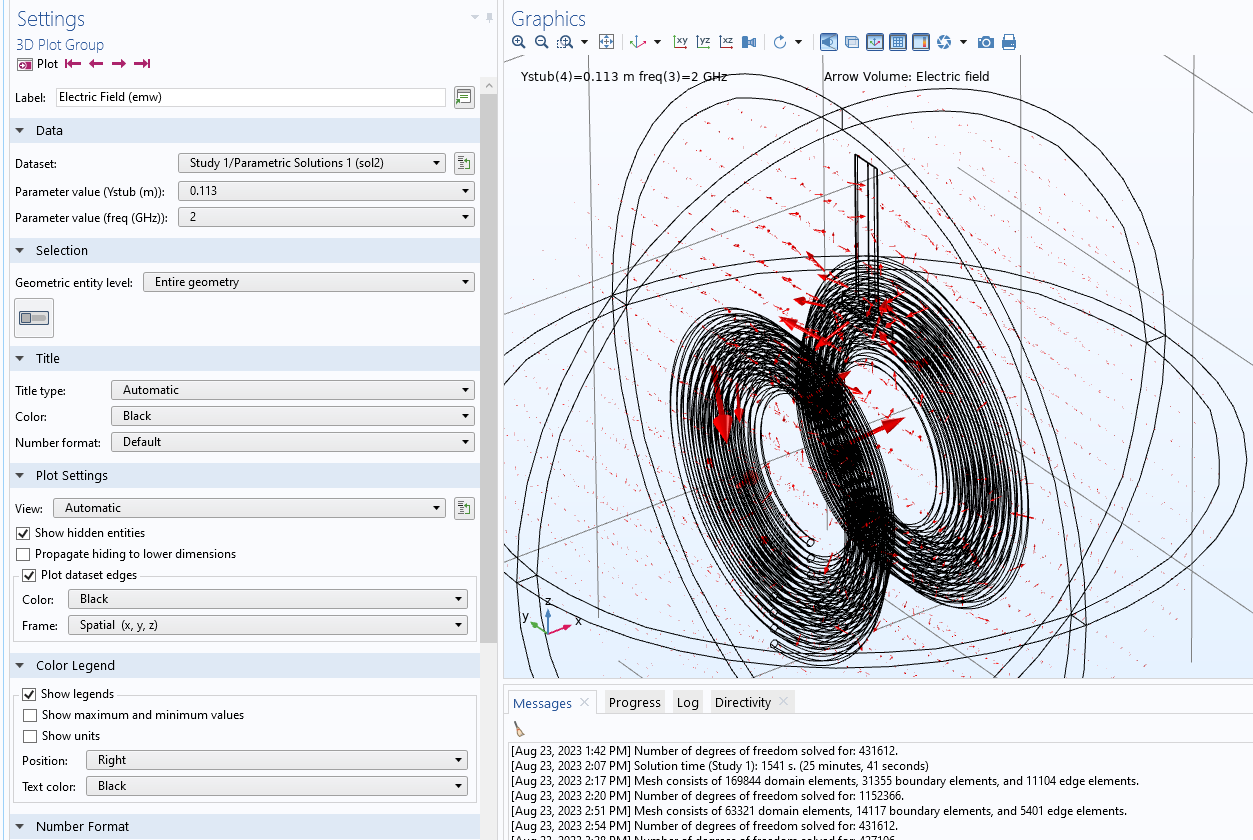The image size is (1253, 840).
Task: Click the Zoom Extents icon
Action: [x=606, y=42]
